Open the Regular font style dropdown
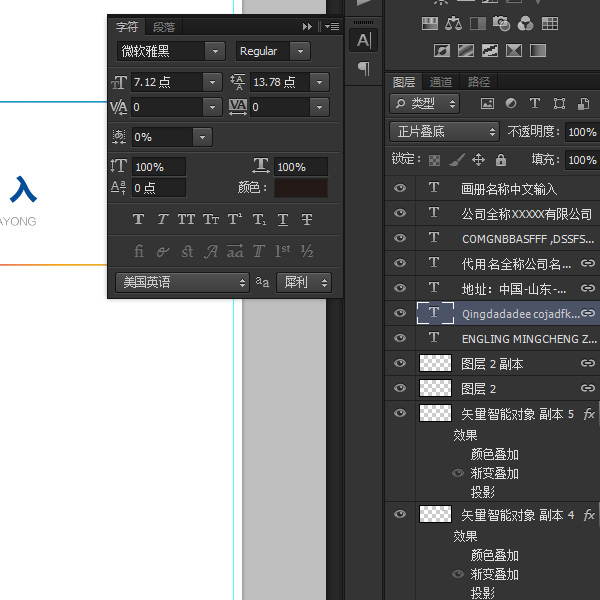The width and height of the screenshot is (600, 600). [300, 51]
